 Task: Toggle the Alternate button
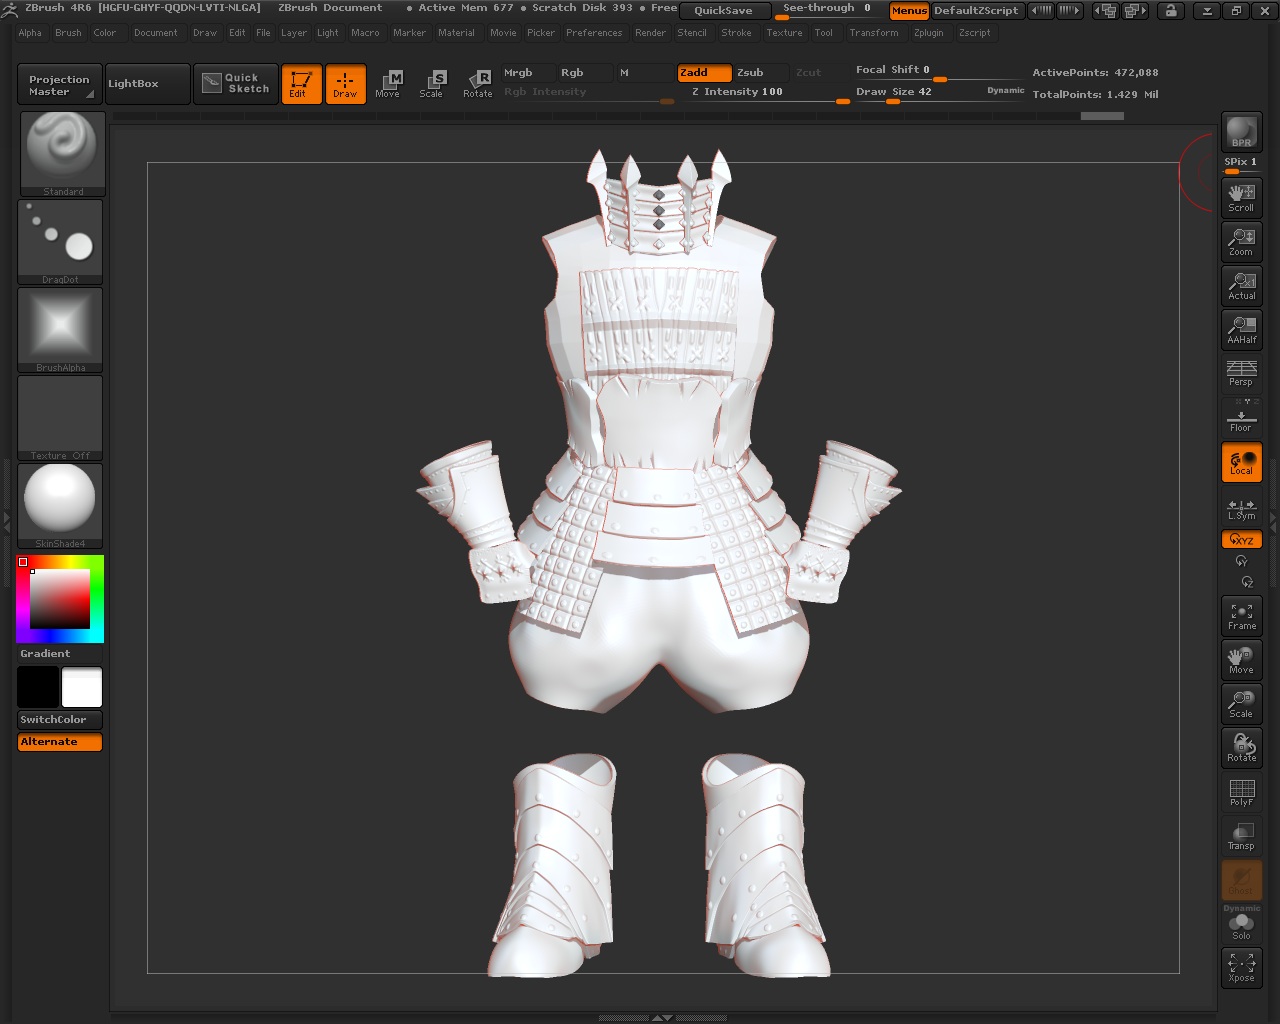60,742
